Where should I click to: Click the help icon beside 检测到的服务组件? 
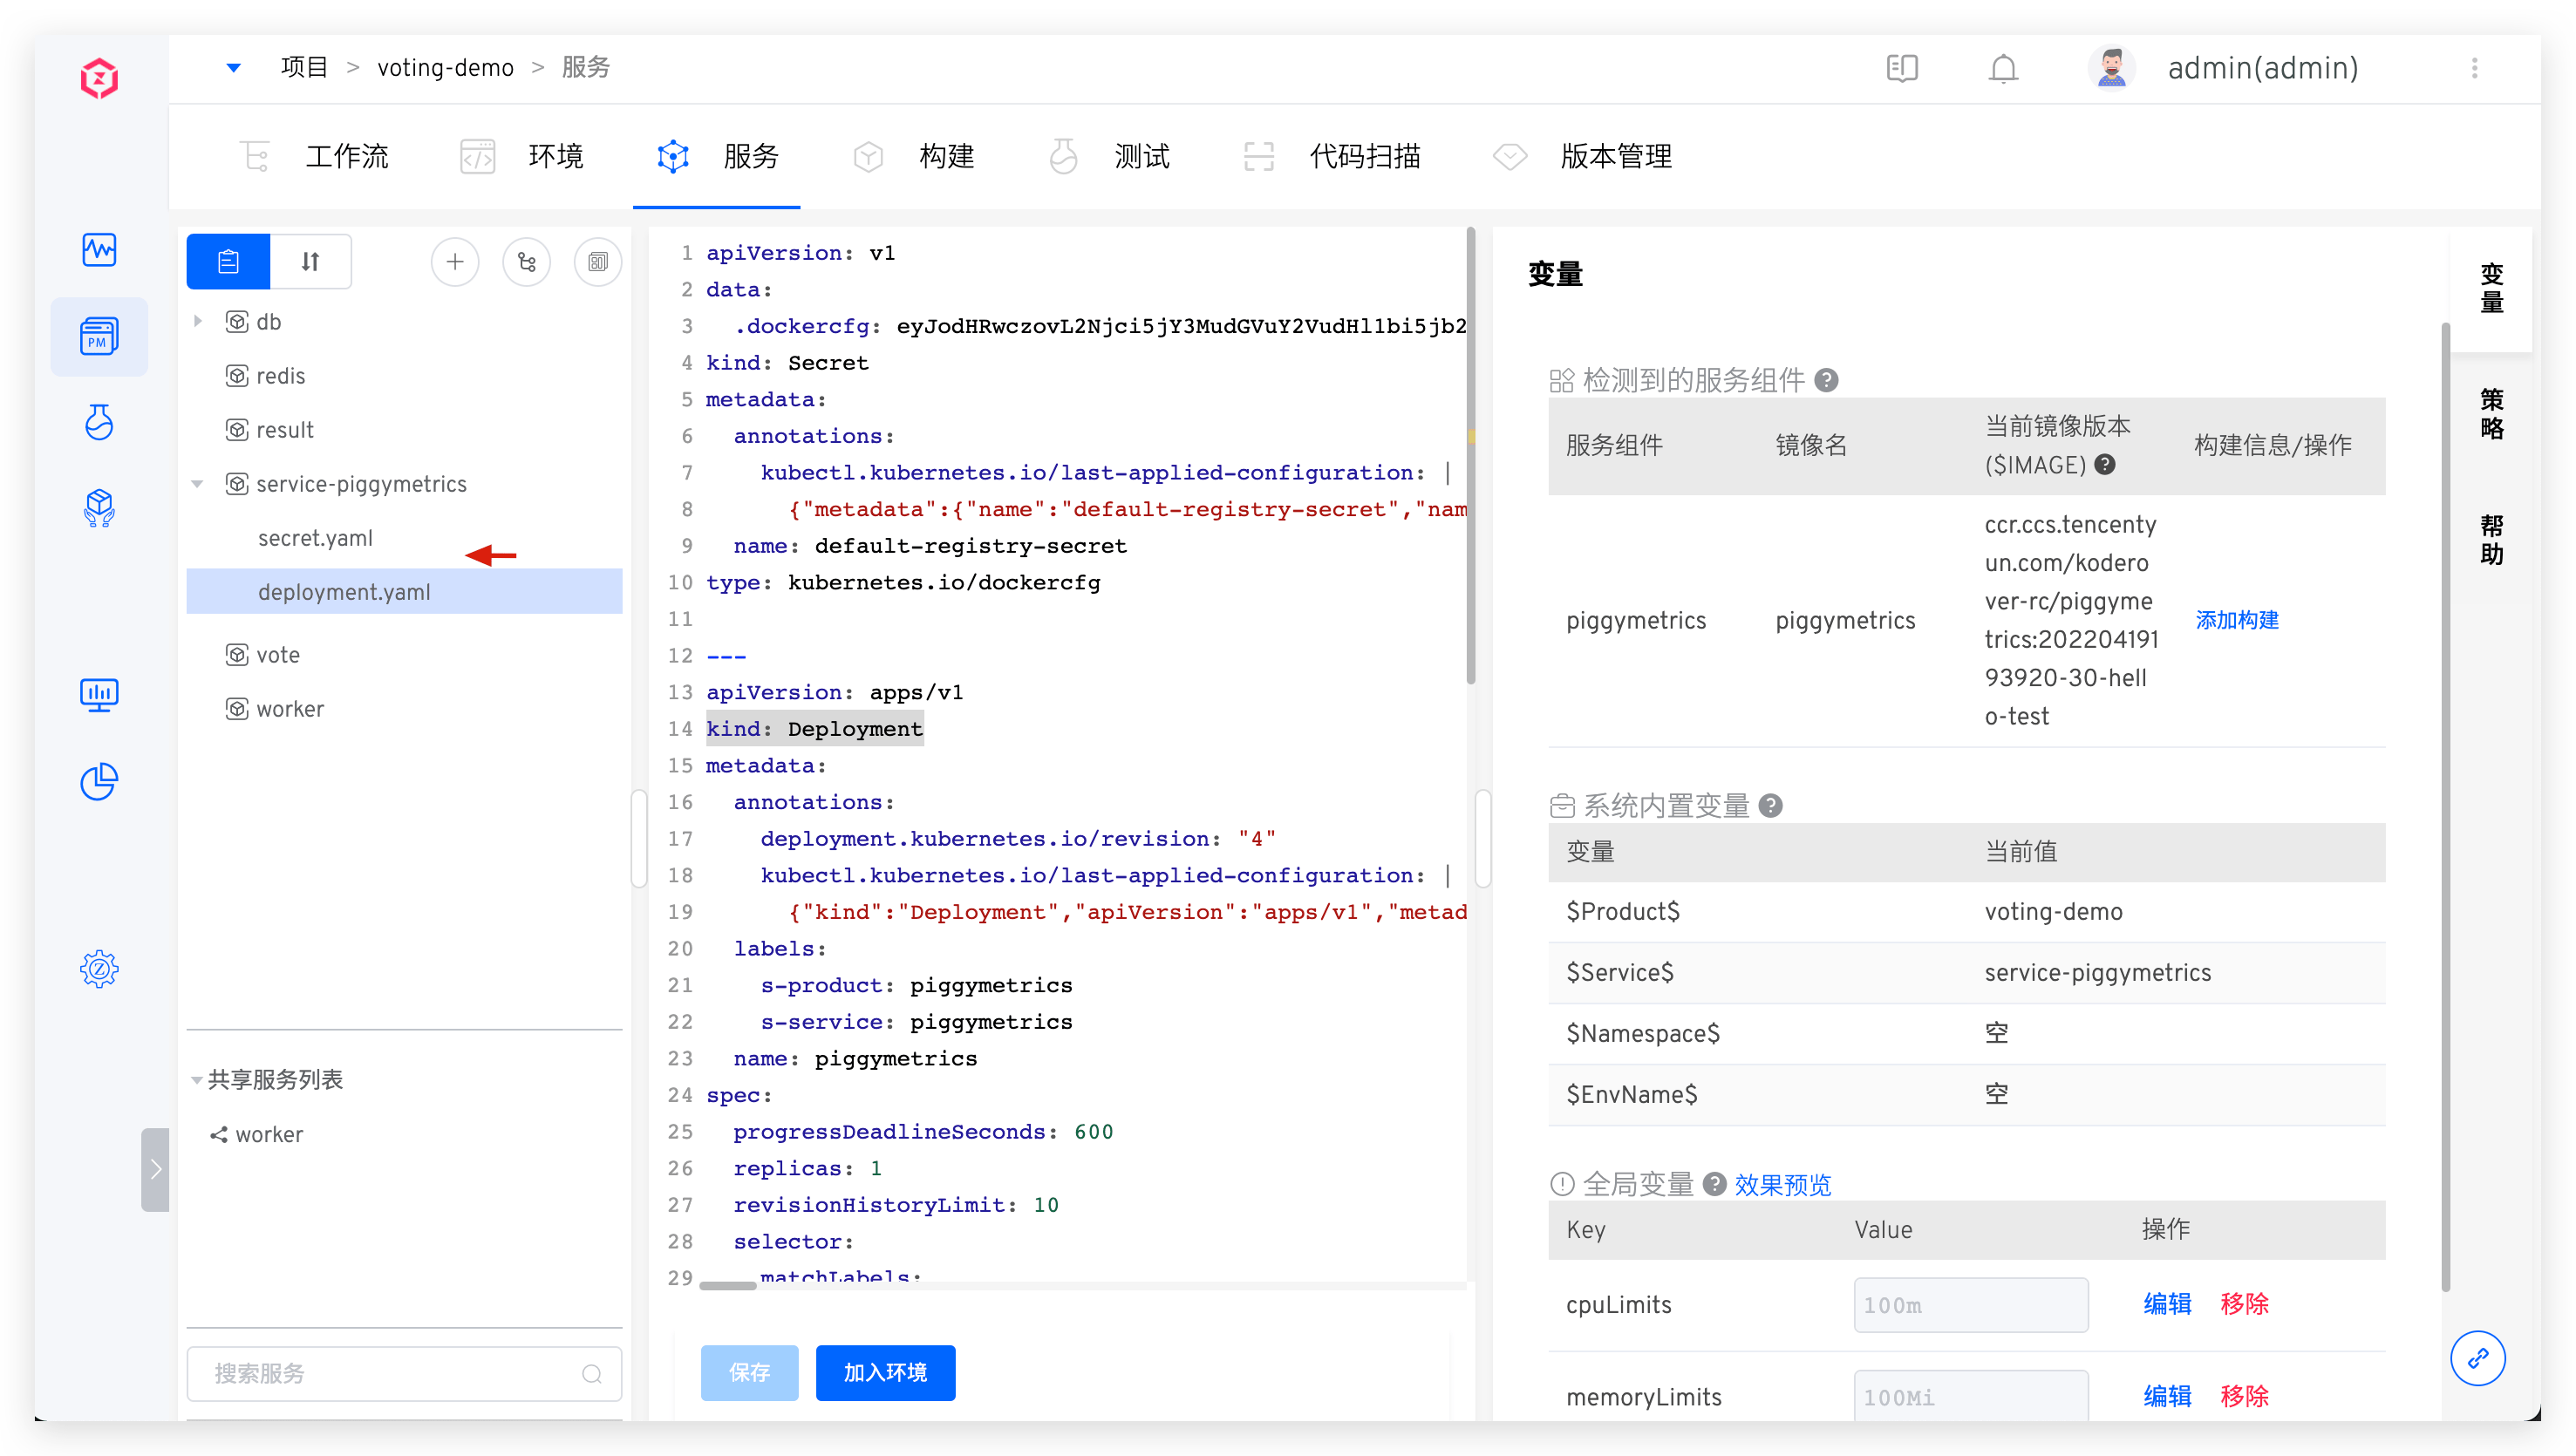click(1826, 380)
